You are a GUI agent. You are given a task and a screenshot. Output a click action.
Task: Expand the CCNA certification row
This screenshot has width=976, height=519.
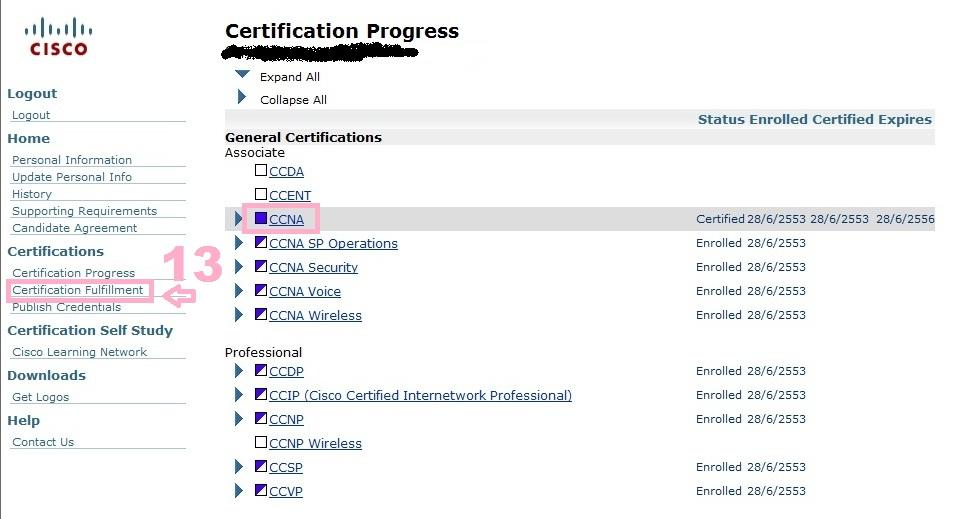(x=239, y=218)
